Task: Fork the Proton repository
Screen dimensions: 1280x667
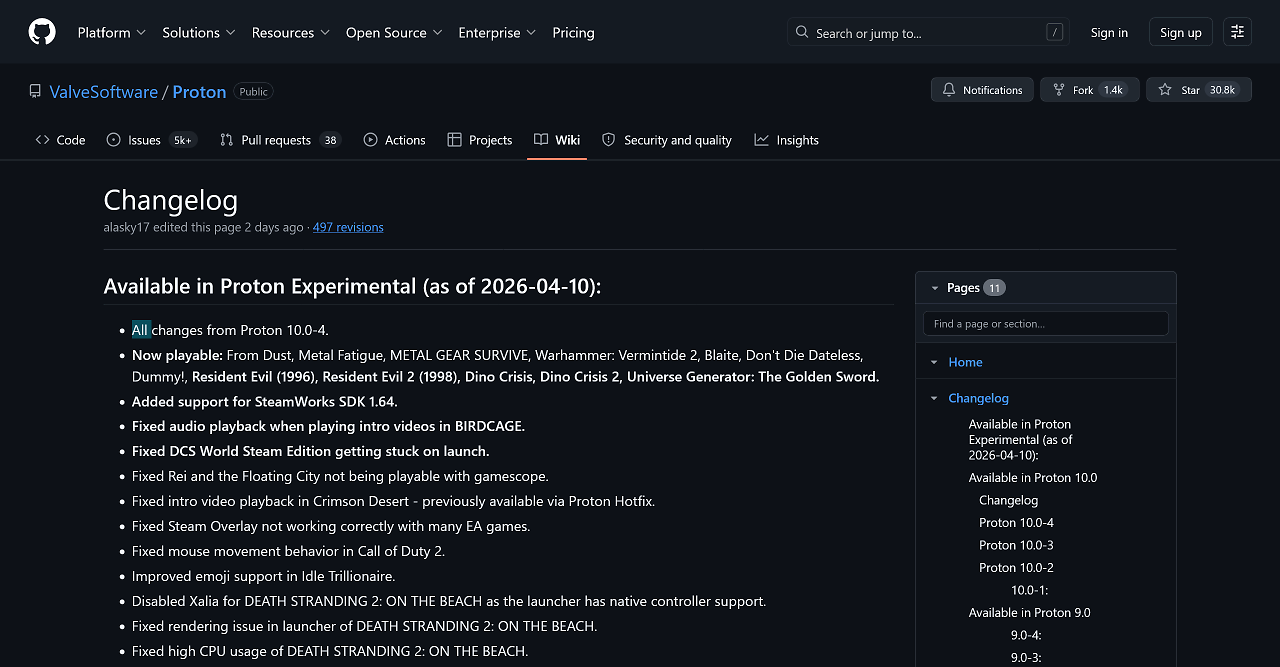Action: tap(1085, 90)
